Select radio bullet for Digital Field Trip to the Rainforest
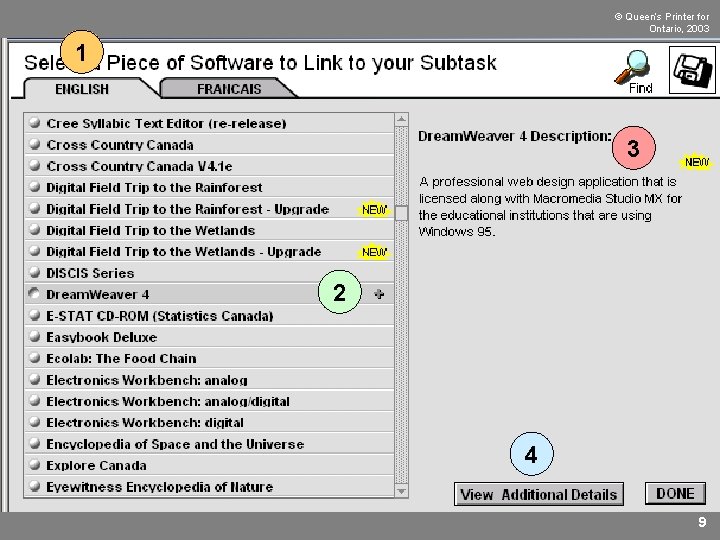This screenshot has height=540, width=720. tap(34, 187)
